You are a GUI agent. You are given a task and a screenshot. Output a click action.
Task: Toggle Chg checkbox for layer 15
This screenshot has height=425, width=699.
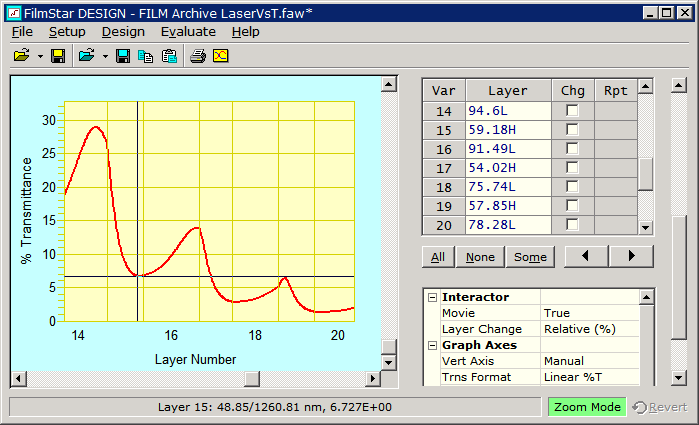click(x=572, y=129)
